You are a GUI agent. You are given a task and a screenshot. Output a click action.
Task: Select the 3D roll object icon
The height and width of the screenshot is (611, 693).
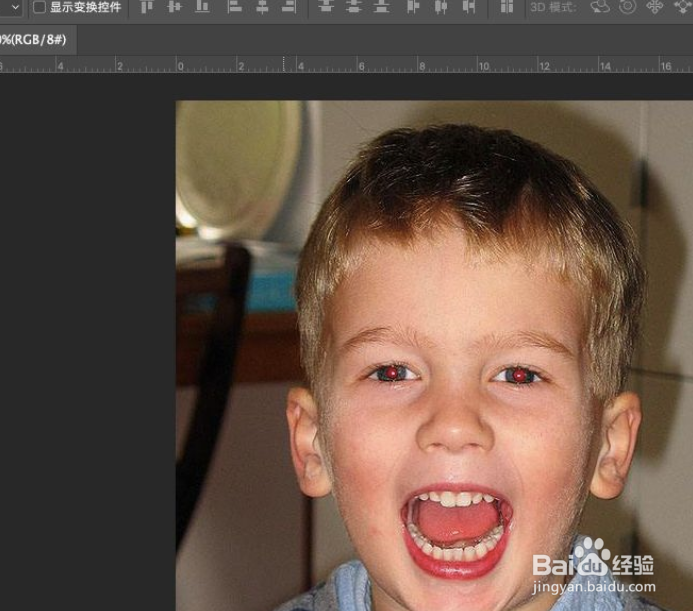coord(628,6)
